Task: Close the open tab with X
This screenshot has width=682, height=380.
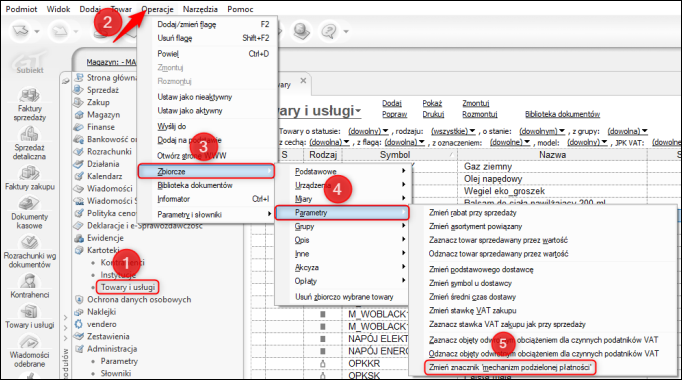Action: click(303, 80)
